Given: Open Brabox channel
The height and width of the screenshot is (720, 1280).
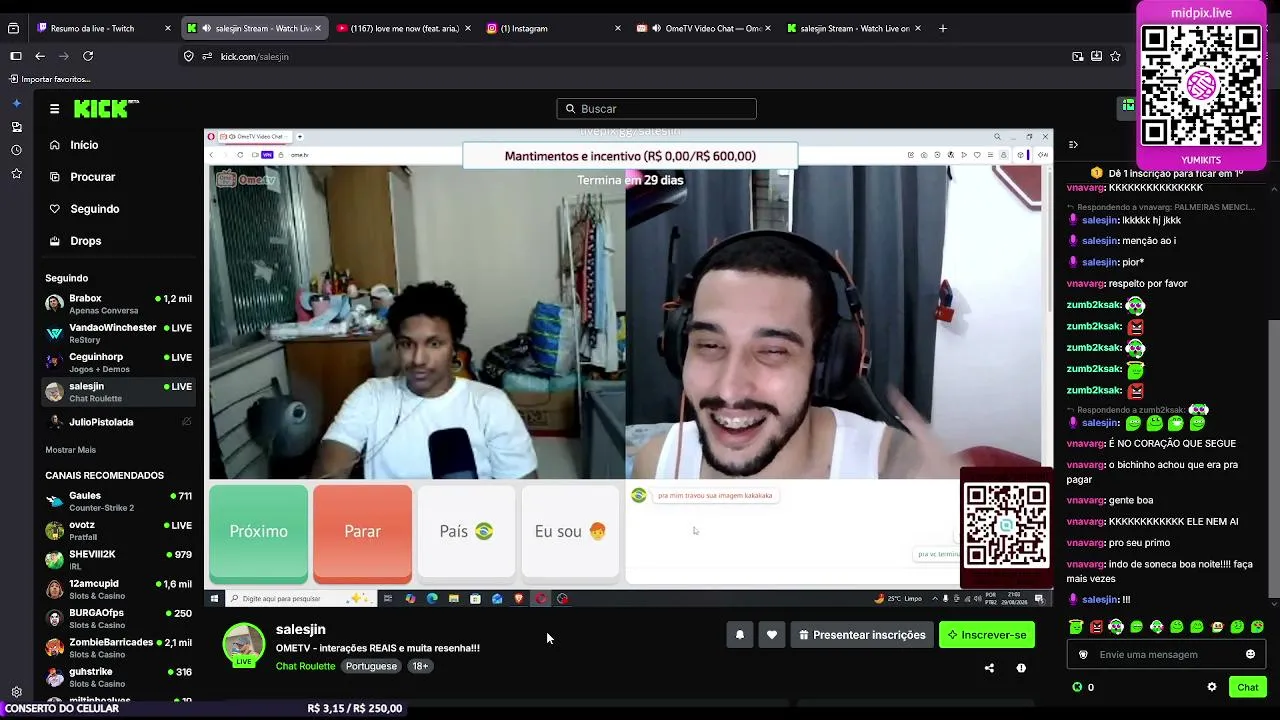Looking at the screenshot, I should point(118,304).
